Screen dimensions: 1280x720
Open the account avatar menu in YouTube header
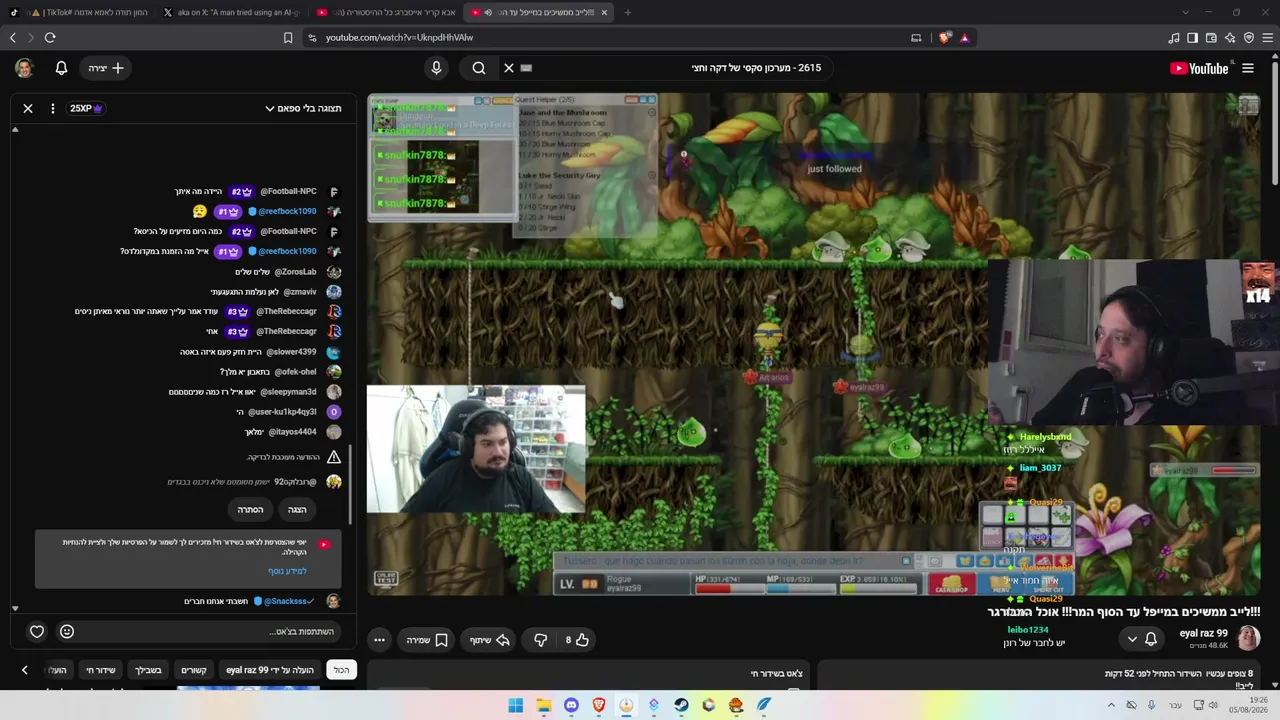(x=24, y=68)
